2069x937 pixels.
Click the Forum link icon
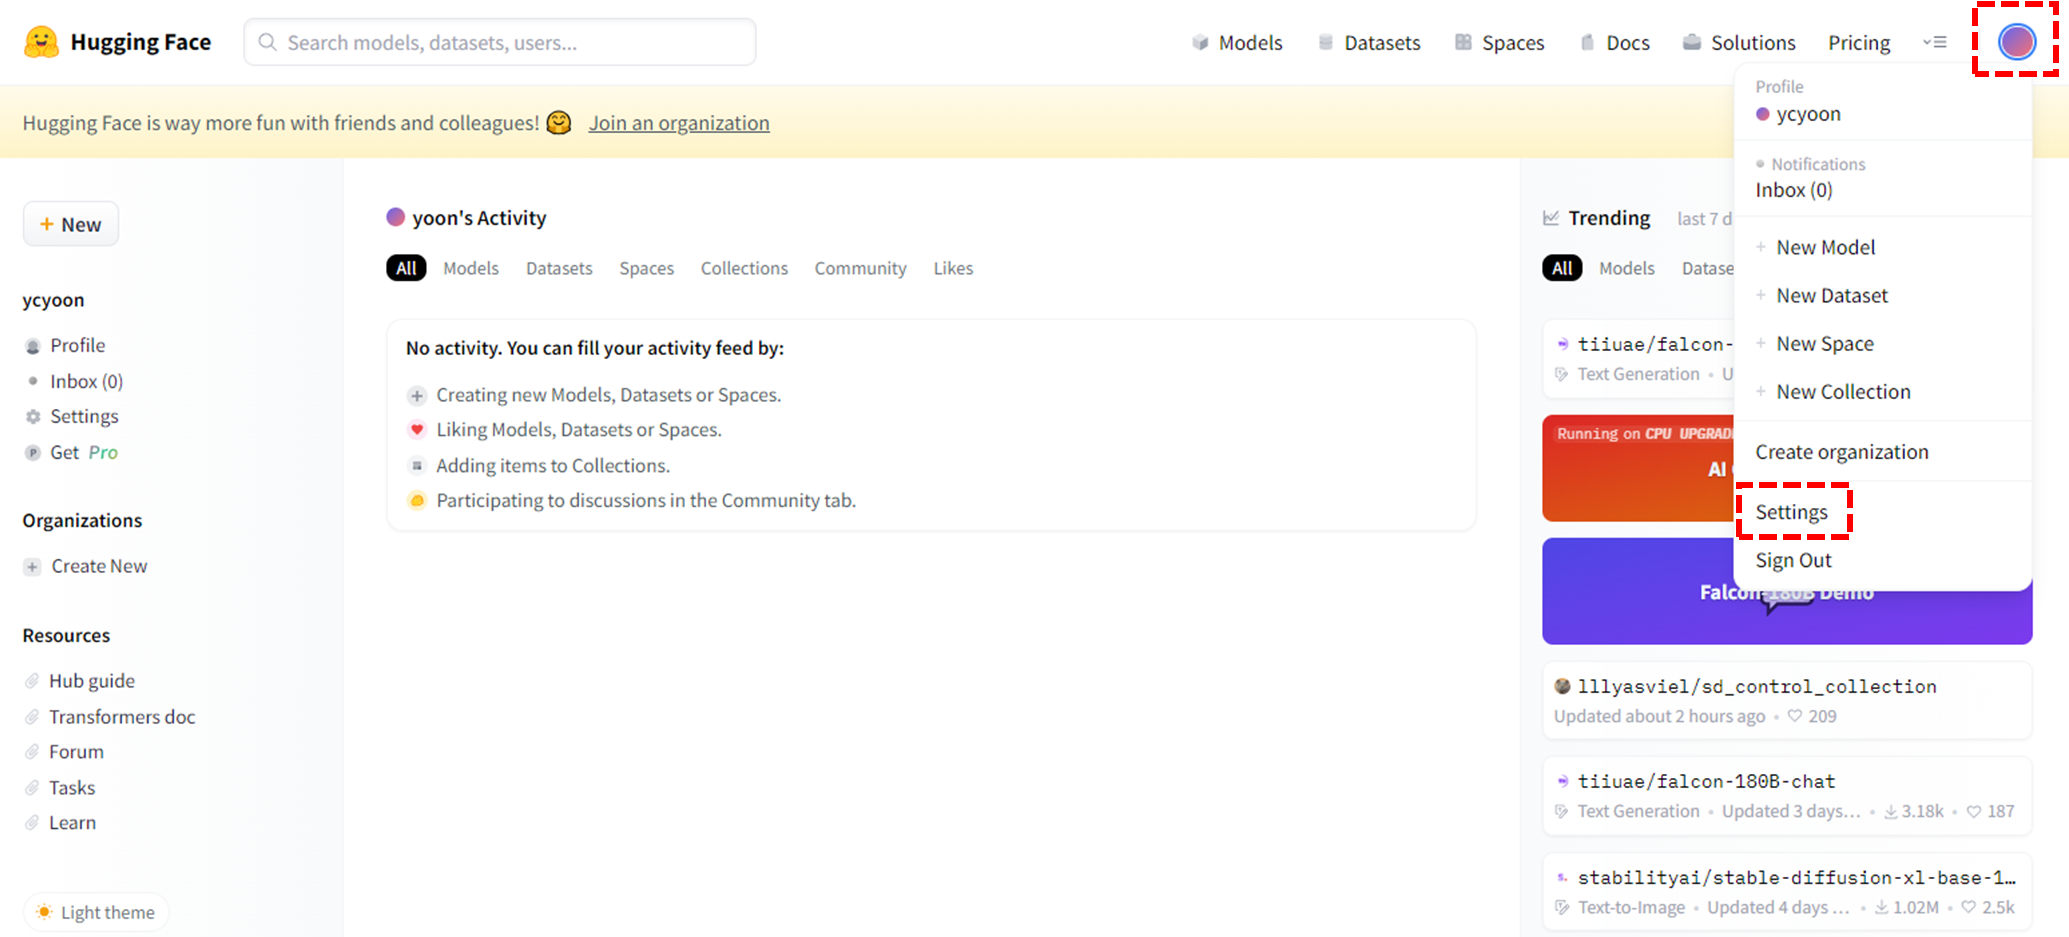tap(32, 752)
